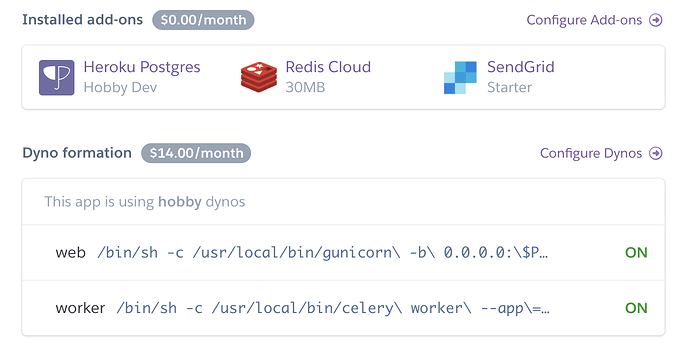This screenshot has height=363, width=689.
Task: Open the Configure Add-ons link
Action: click(x=584, y=20)
